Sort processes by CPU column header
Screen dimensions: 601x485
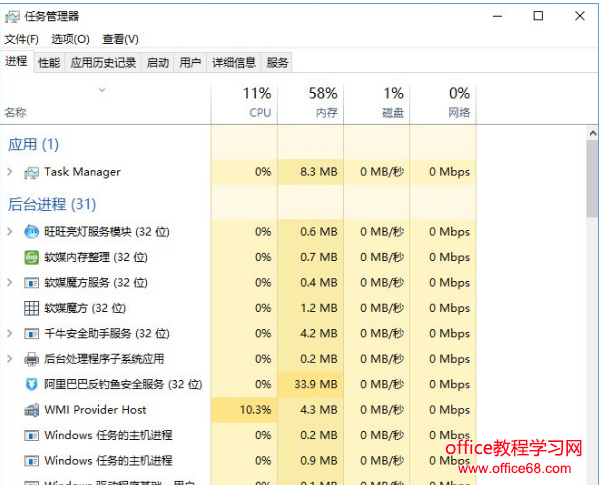[258, 103]
